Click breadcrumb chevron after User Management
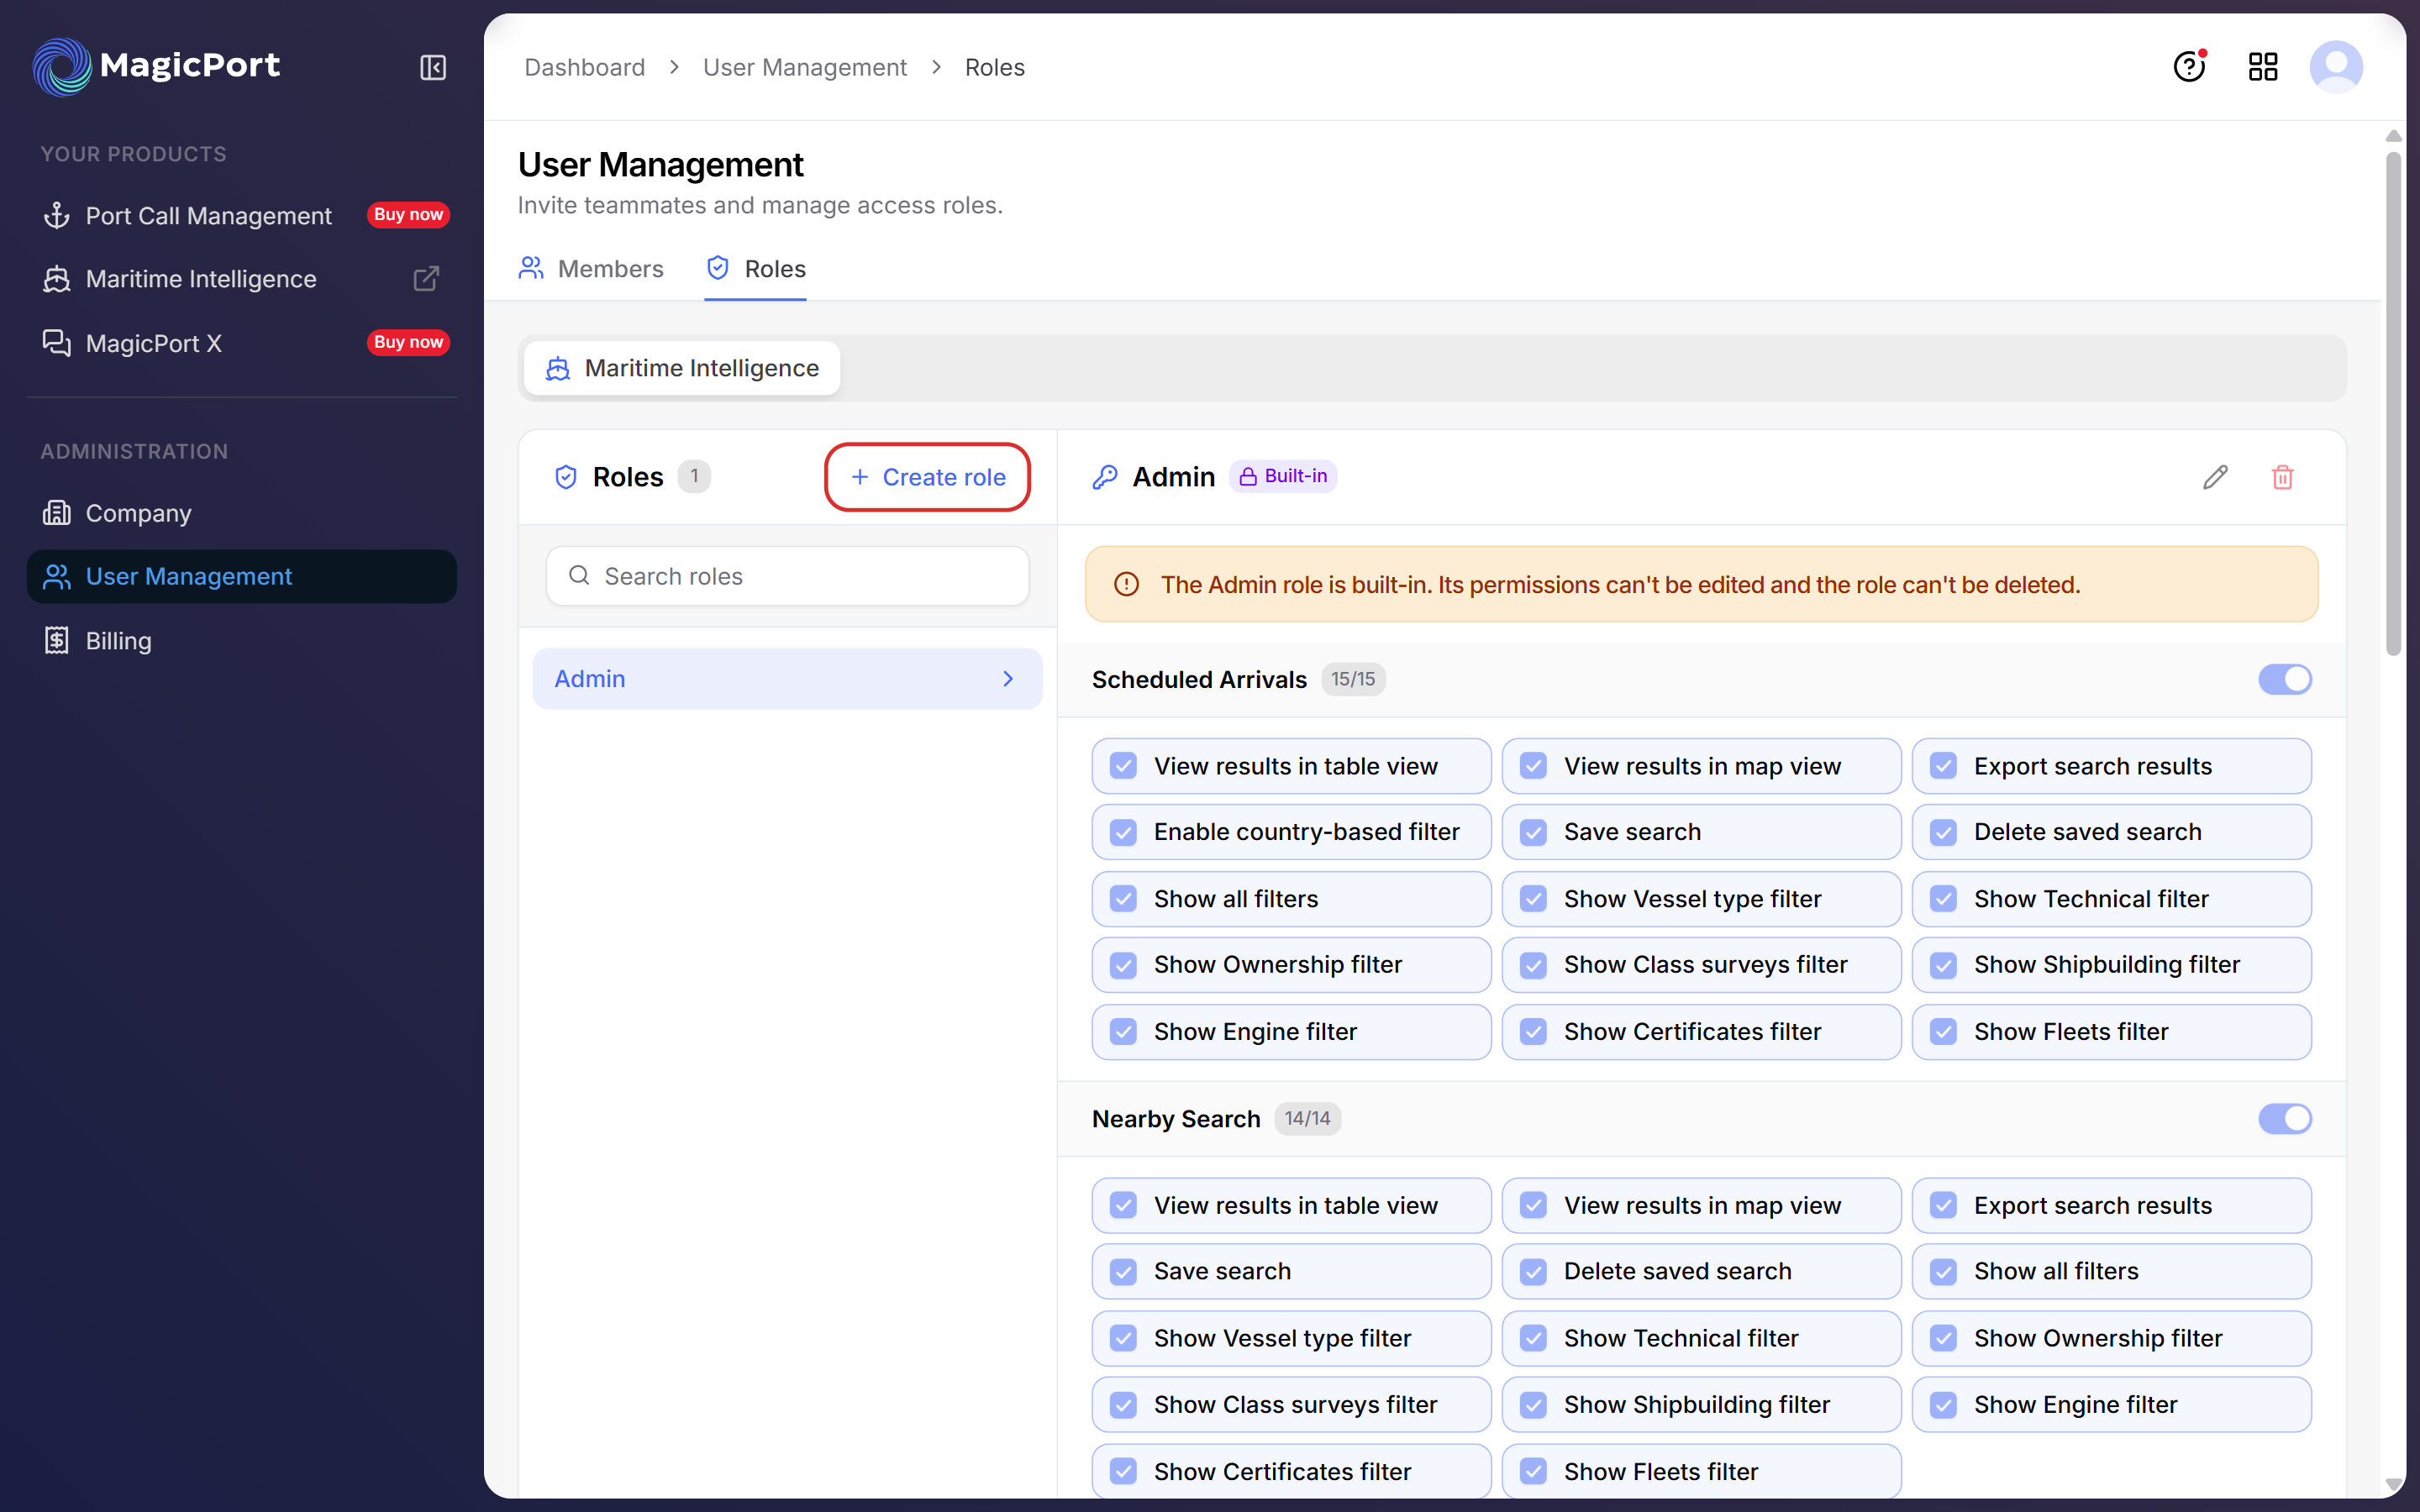The height and width of the screenshot is (1512, 2420). click(937, 67)
